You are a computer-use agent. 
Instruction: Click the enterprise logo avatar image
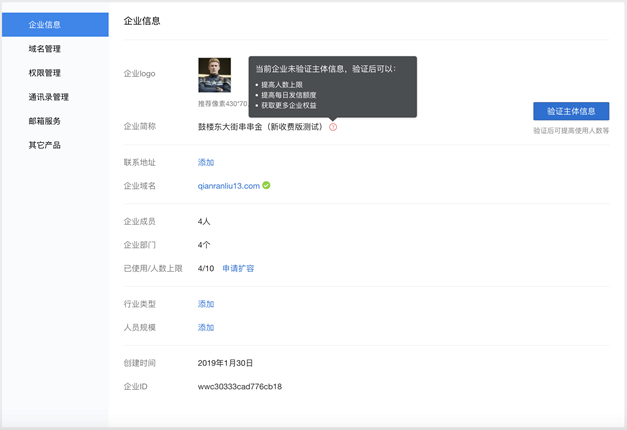pyautogui.click(x=214, y=75)
